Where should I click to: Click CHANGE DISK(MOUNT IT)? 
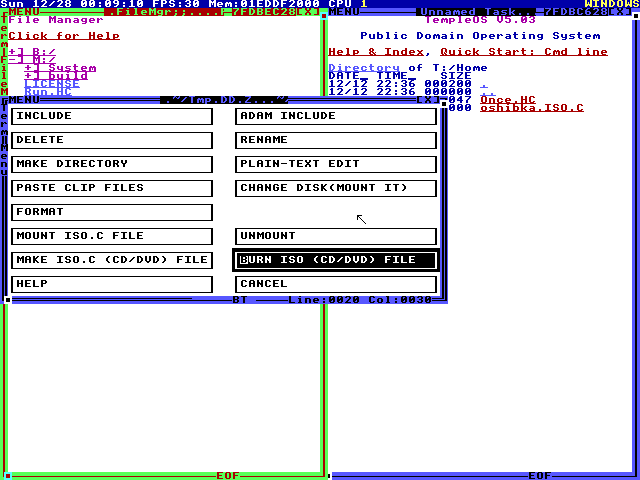click(x=336, y=188)
